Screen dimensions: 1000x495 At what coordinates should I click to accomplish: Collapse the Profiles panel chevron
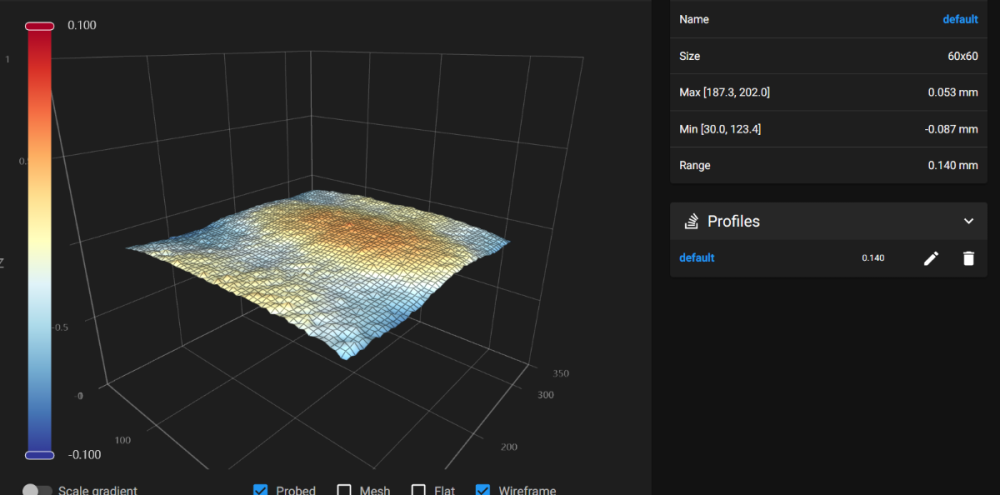[x=968, y=221]
